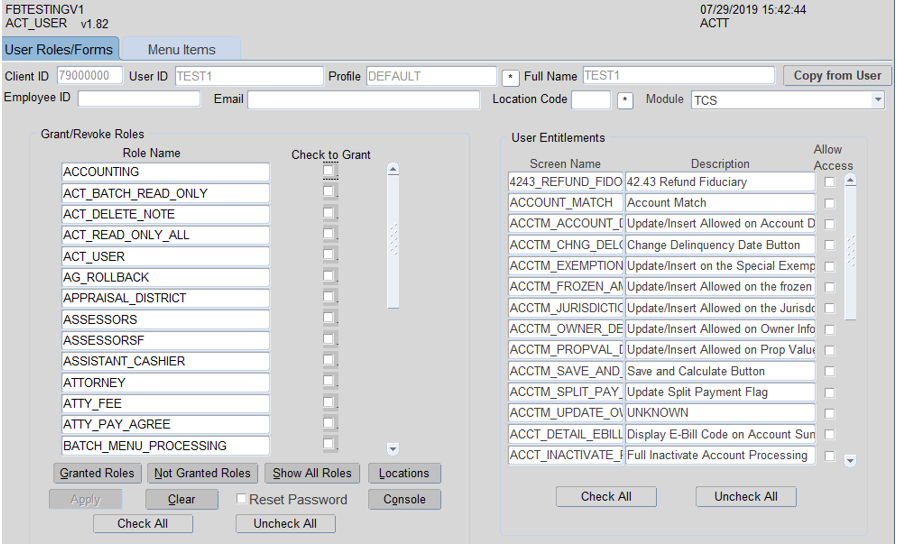Enable the Reset Password checkbox
Screen dimensions: 900x544
(241, 499)
